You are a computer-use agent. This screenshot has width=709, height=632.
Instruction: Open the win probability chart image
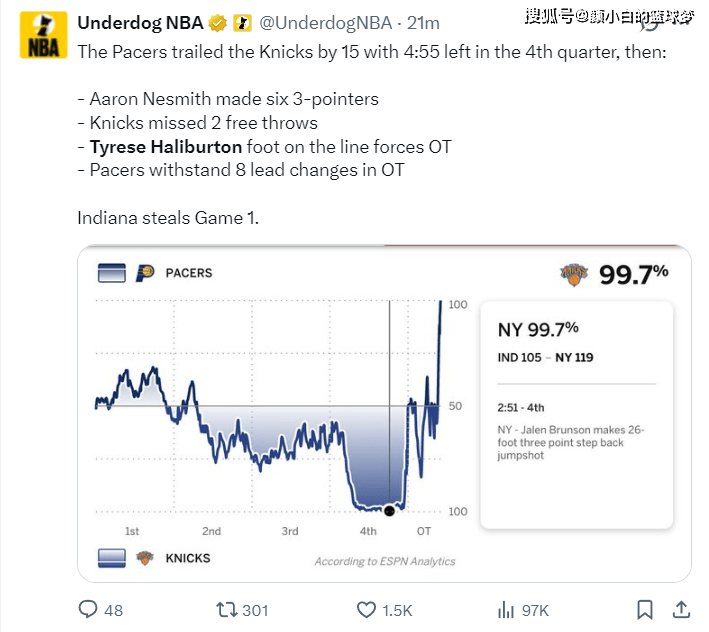(384, 414)
